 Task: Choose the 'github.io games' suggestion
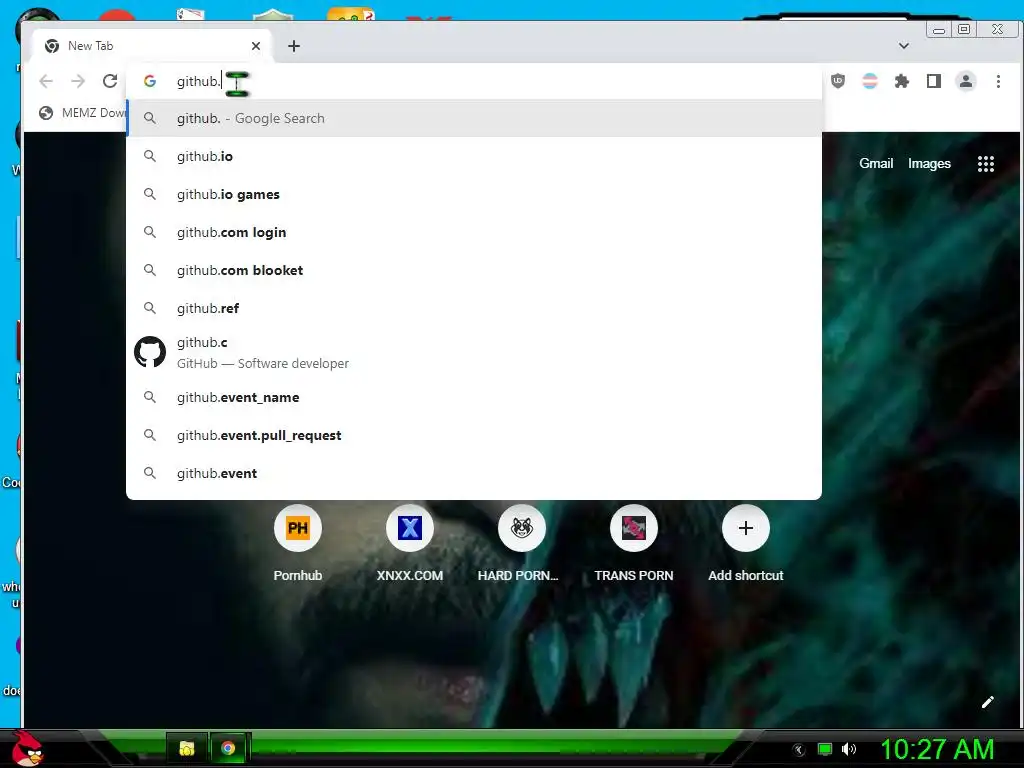(x=474, y=194)
